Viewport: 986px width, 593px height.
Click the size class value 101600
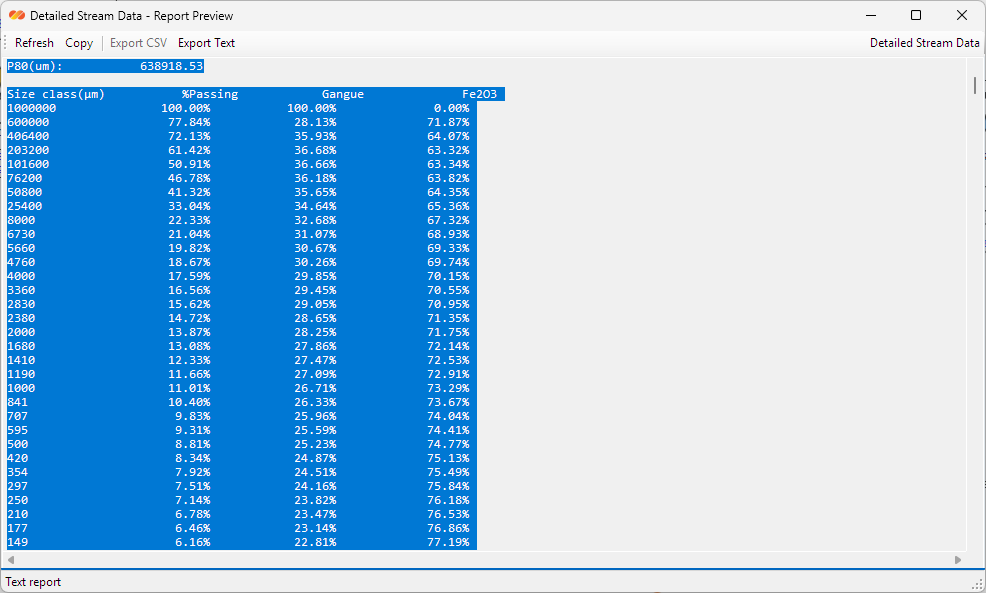point(28,164)
